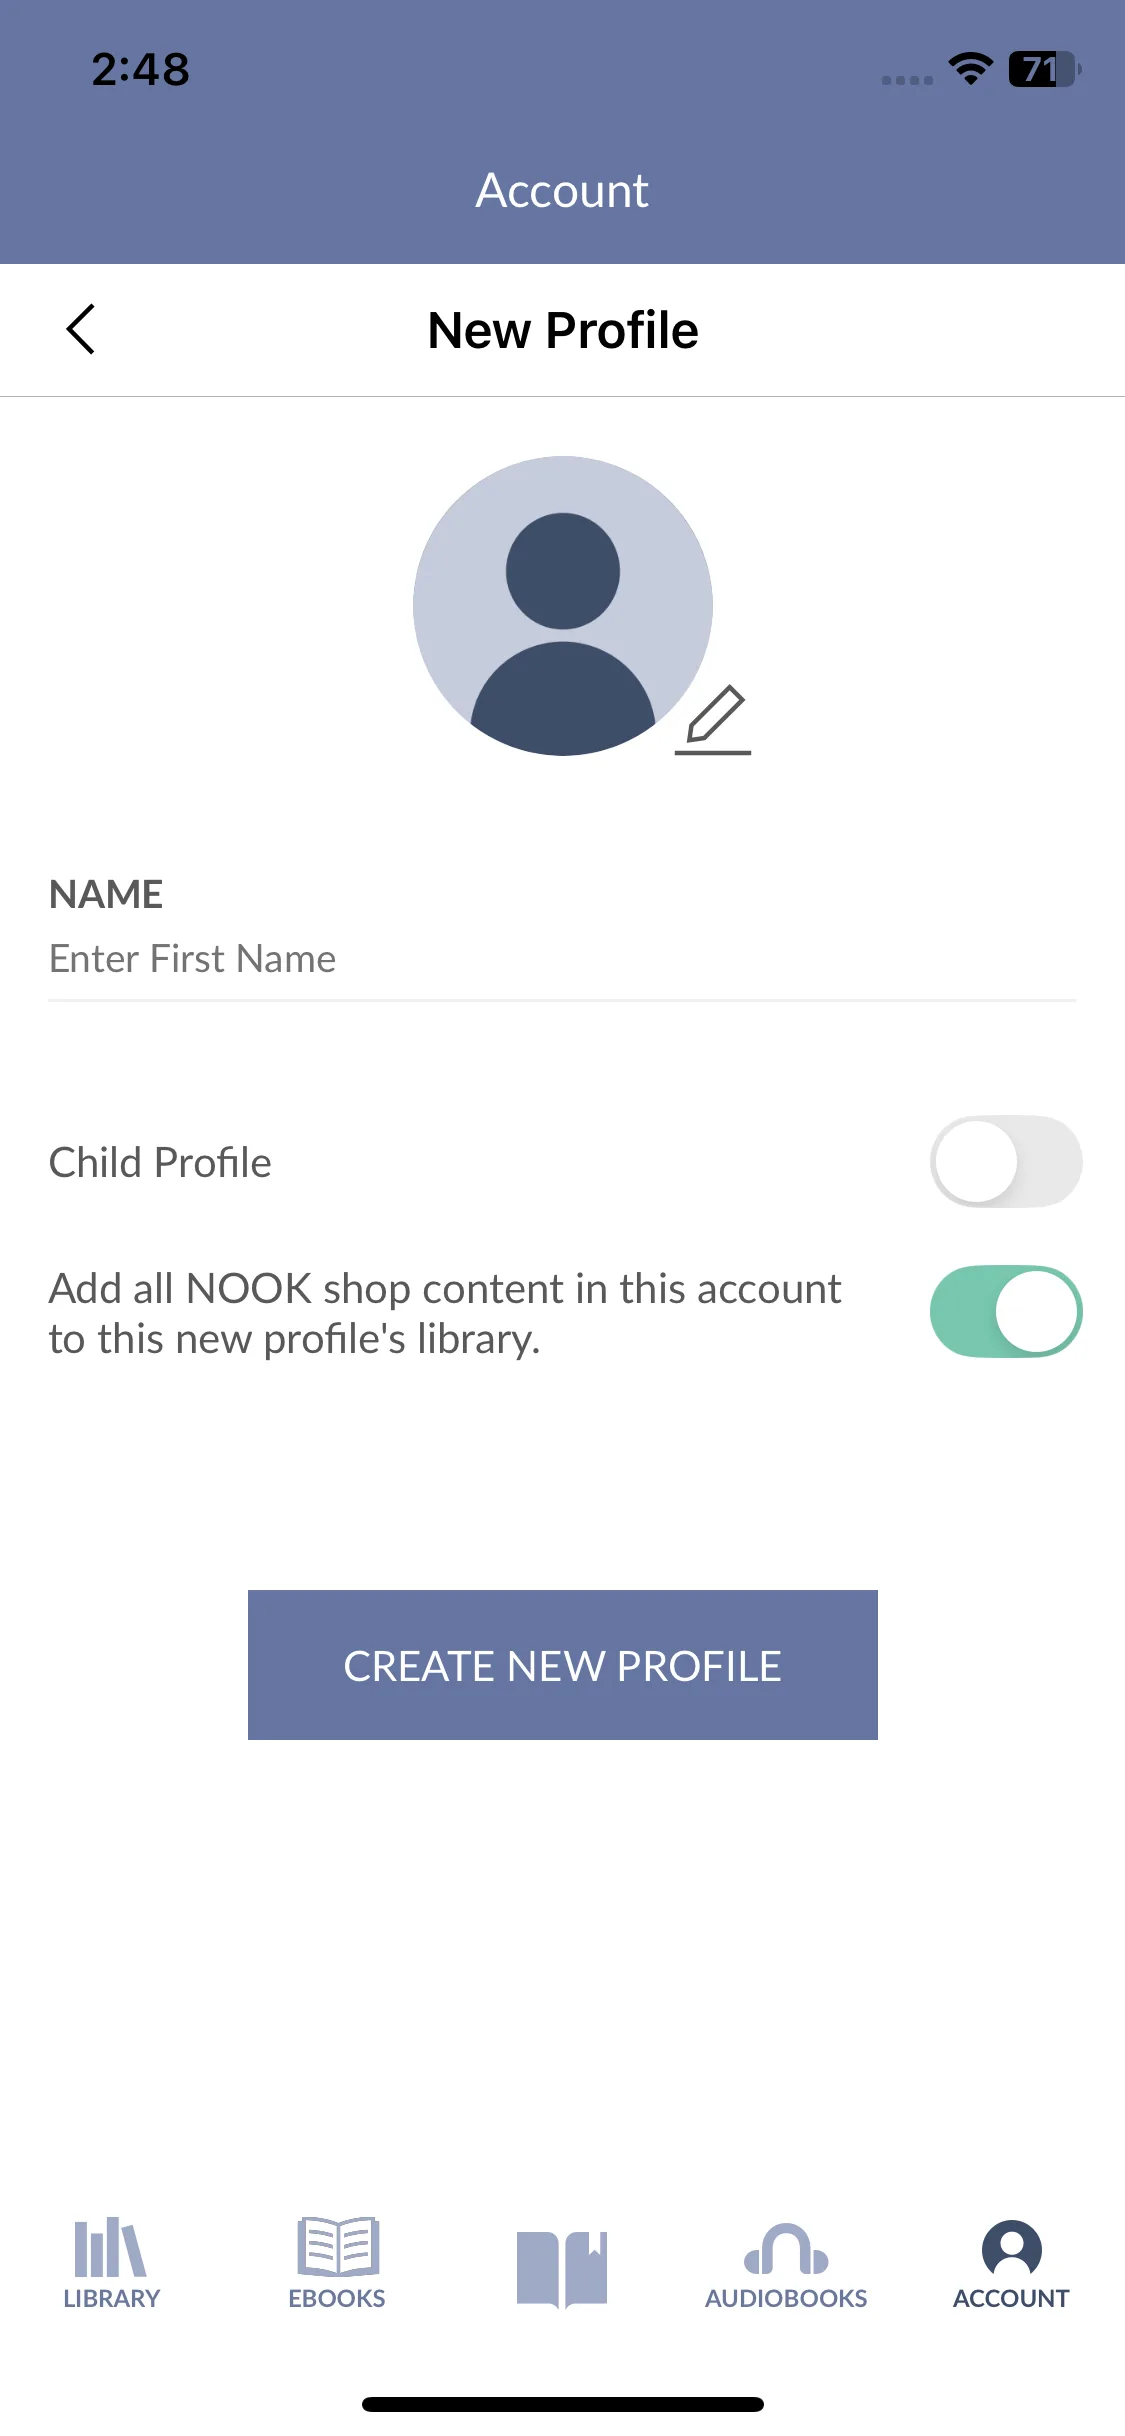Enable the Child Profile toggle

pyautogui.click(x=1006, y=1162)
